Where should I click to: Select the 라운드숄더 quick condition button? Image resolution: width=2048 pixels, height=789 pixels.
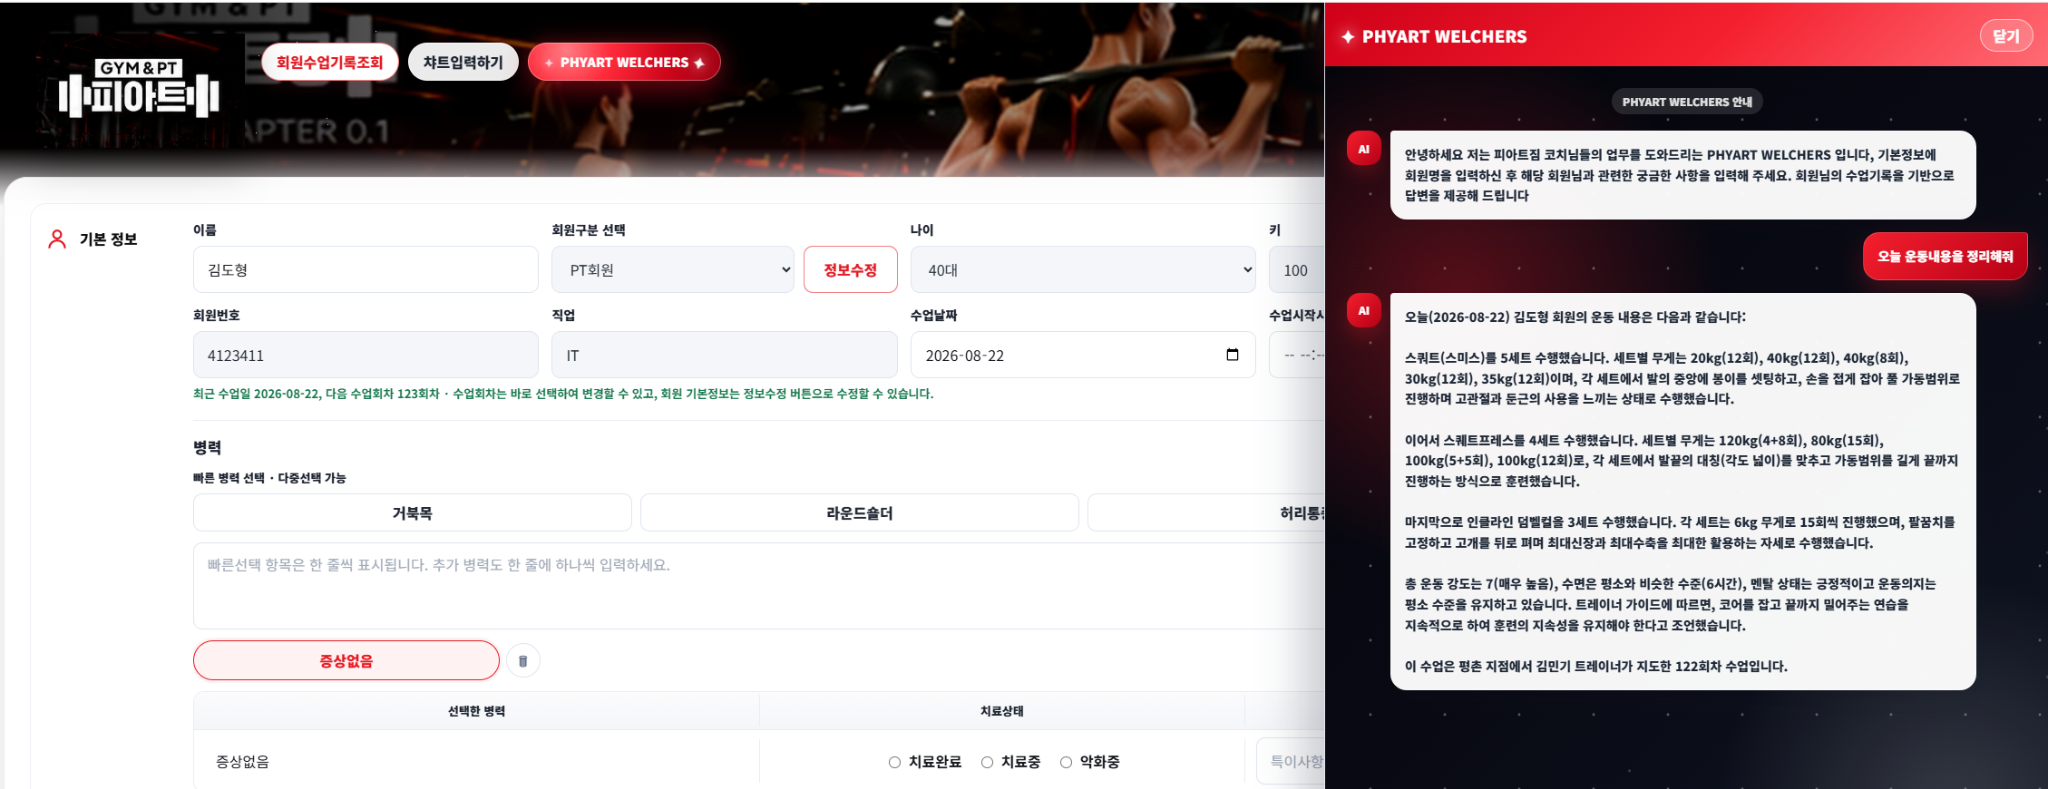coord(859,513)
